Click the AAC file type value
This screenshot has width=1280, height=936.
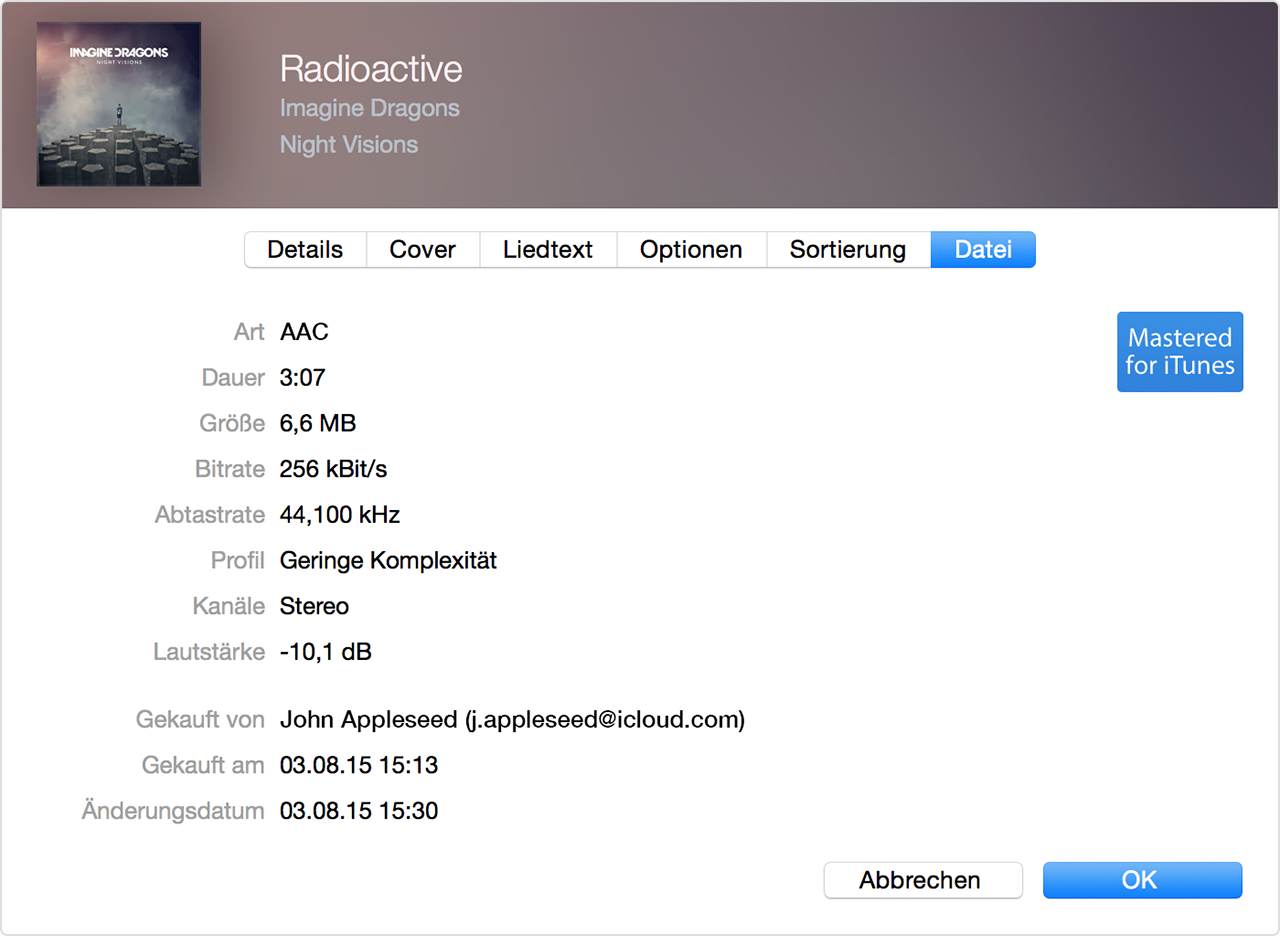point(304,332)
